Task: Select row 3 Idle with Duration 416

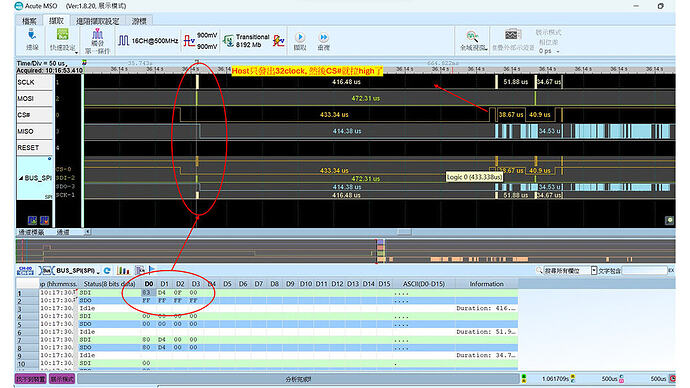Action: pyautogui.click(x=267, y=308)
